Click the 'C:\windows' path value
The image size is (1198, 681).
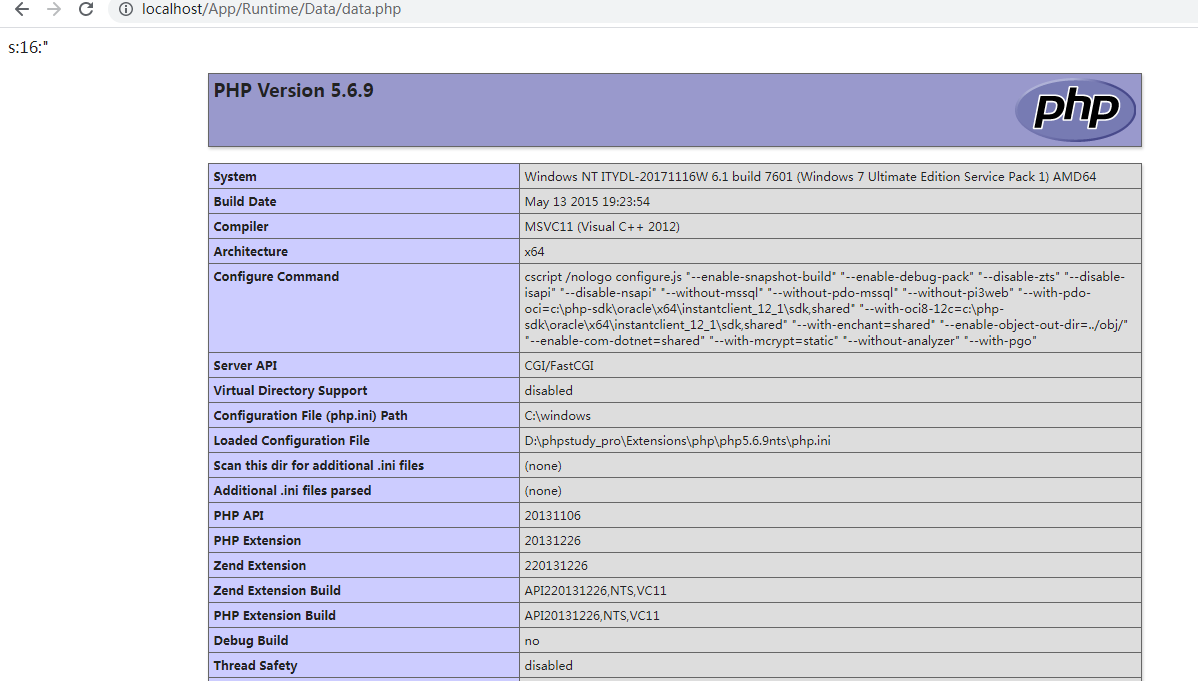[x=557, y=416]
